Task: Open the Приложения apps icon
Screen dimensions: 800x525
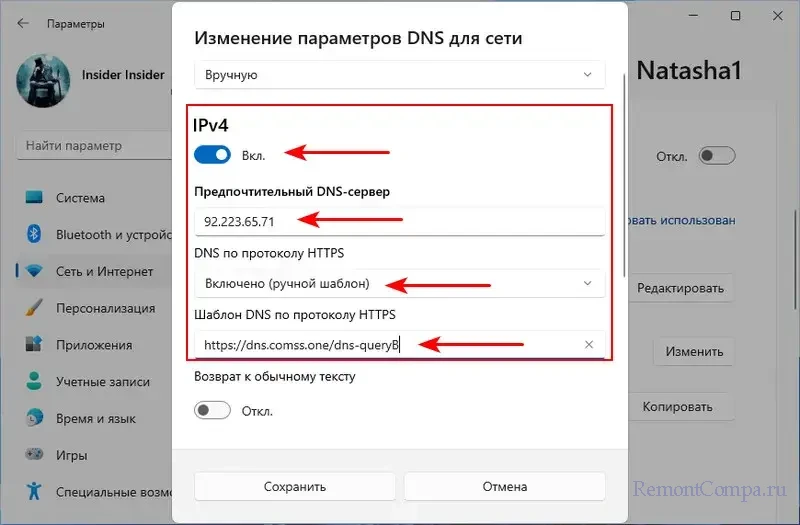Action: coord(35,345)
